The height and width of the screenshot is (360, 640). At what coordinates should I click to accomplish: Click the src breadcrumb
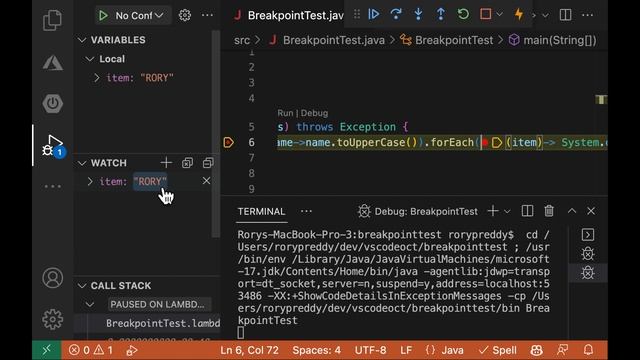[242, 40]
